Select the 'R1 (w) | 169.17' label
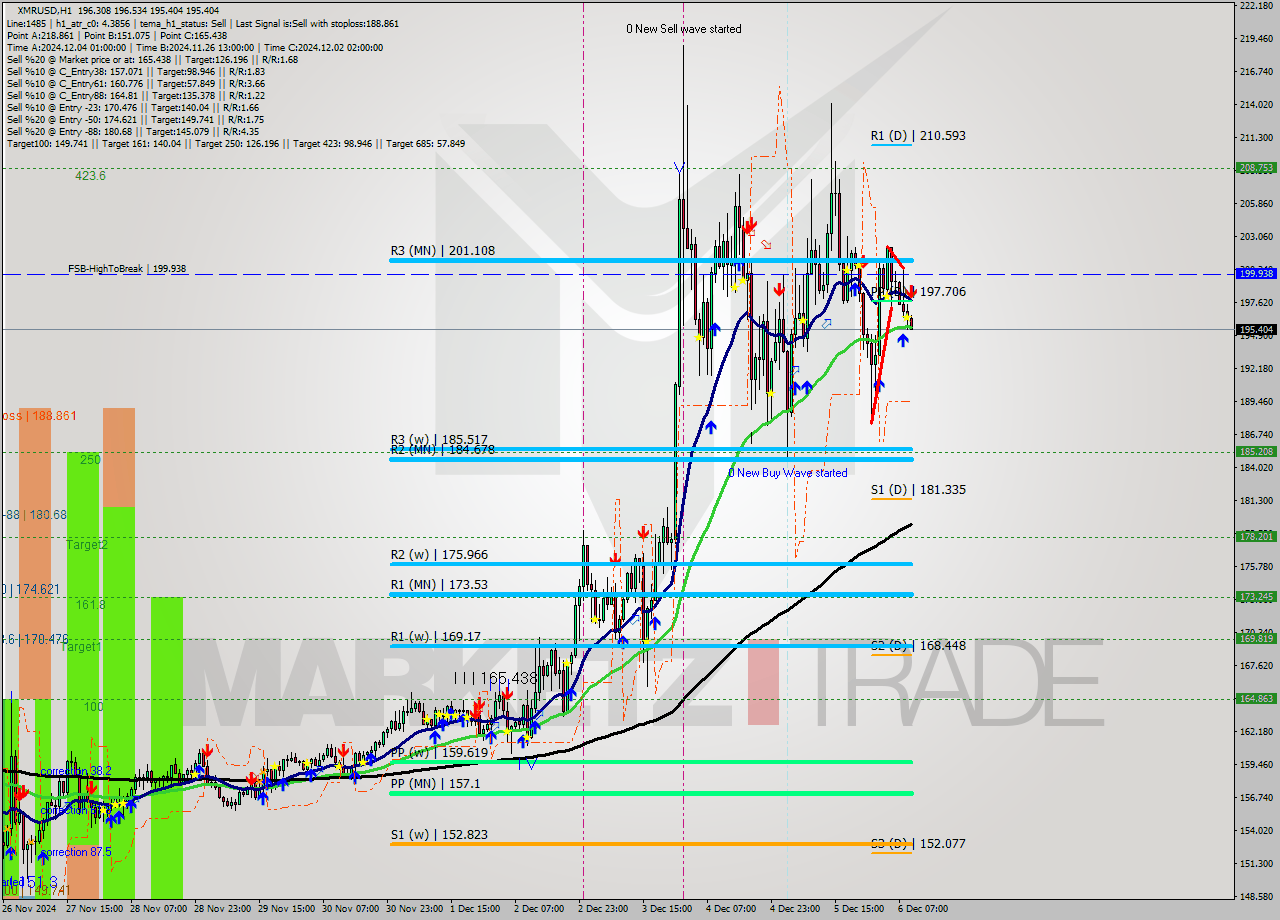1280x920 pixels. 436,635
